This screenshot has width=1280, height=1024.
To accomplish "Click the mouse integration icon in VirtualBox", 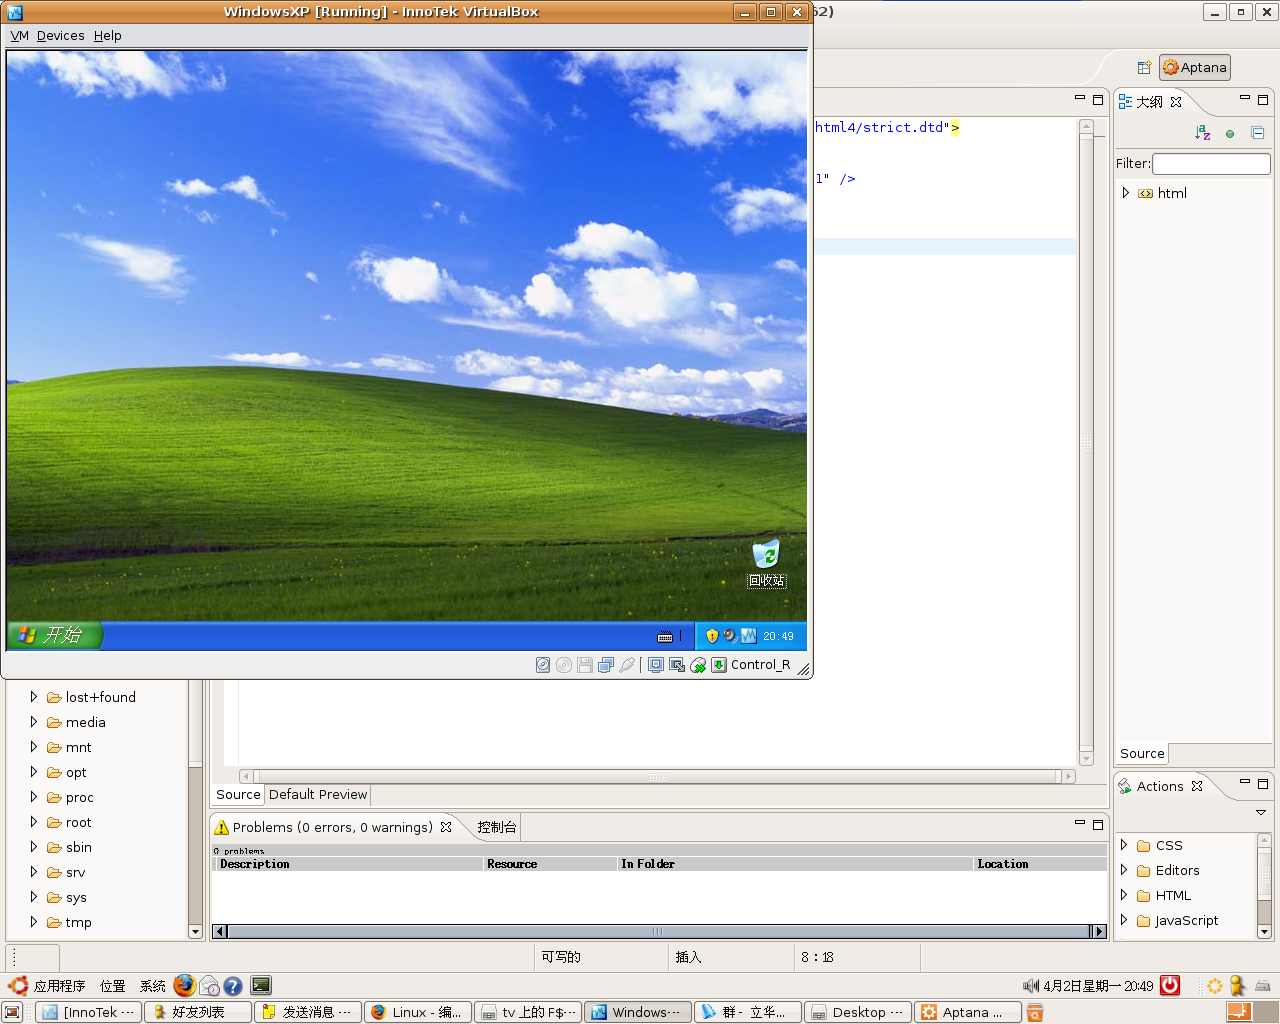I will [698, 665].
